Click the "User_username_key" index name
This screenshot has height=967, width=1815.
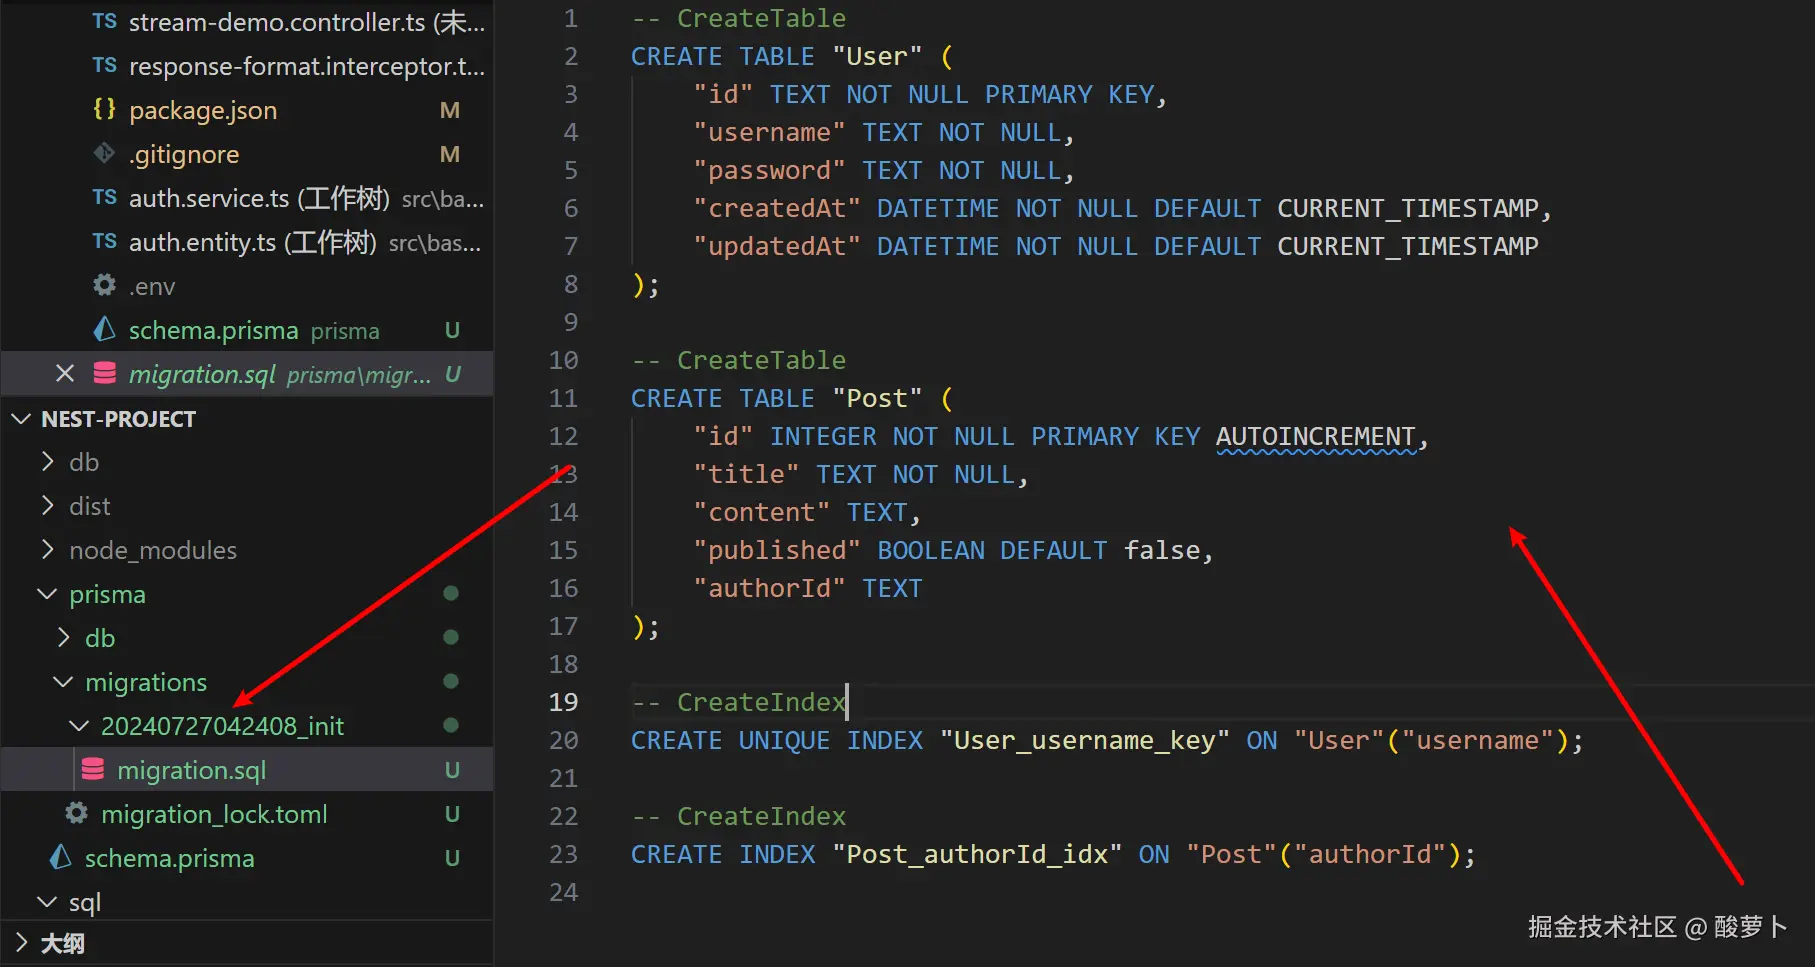1085,741
